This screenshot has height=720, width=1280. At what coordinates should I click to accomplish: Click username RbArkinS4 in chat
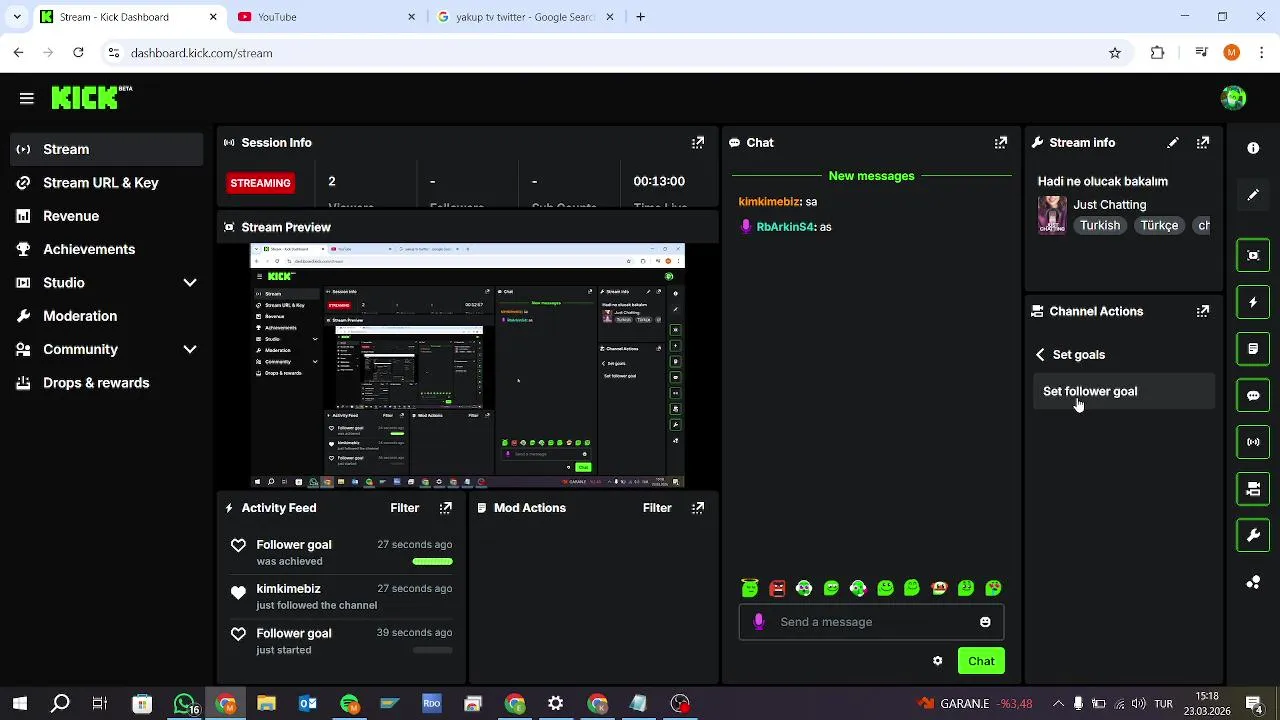tap(785, 227)
